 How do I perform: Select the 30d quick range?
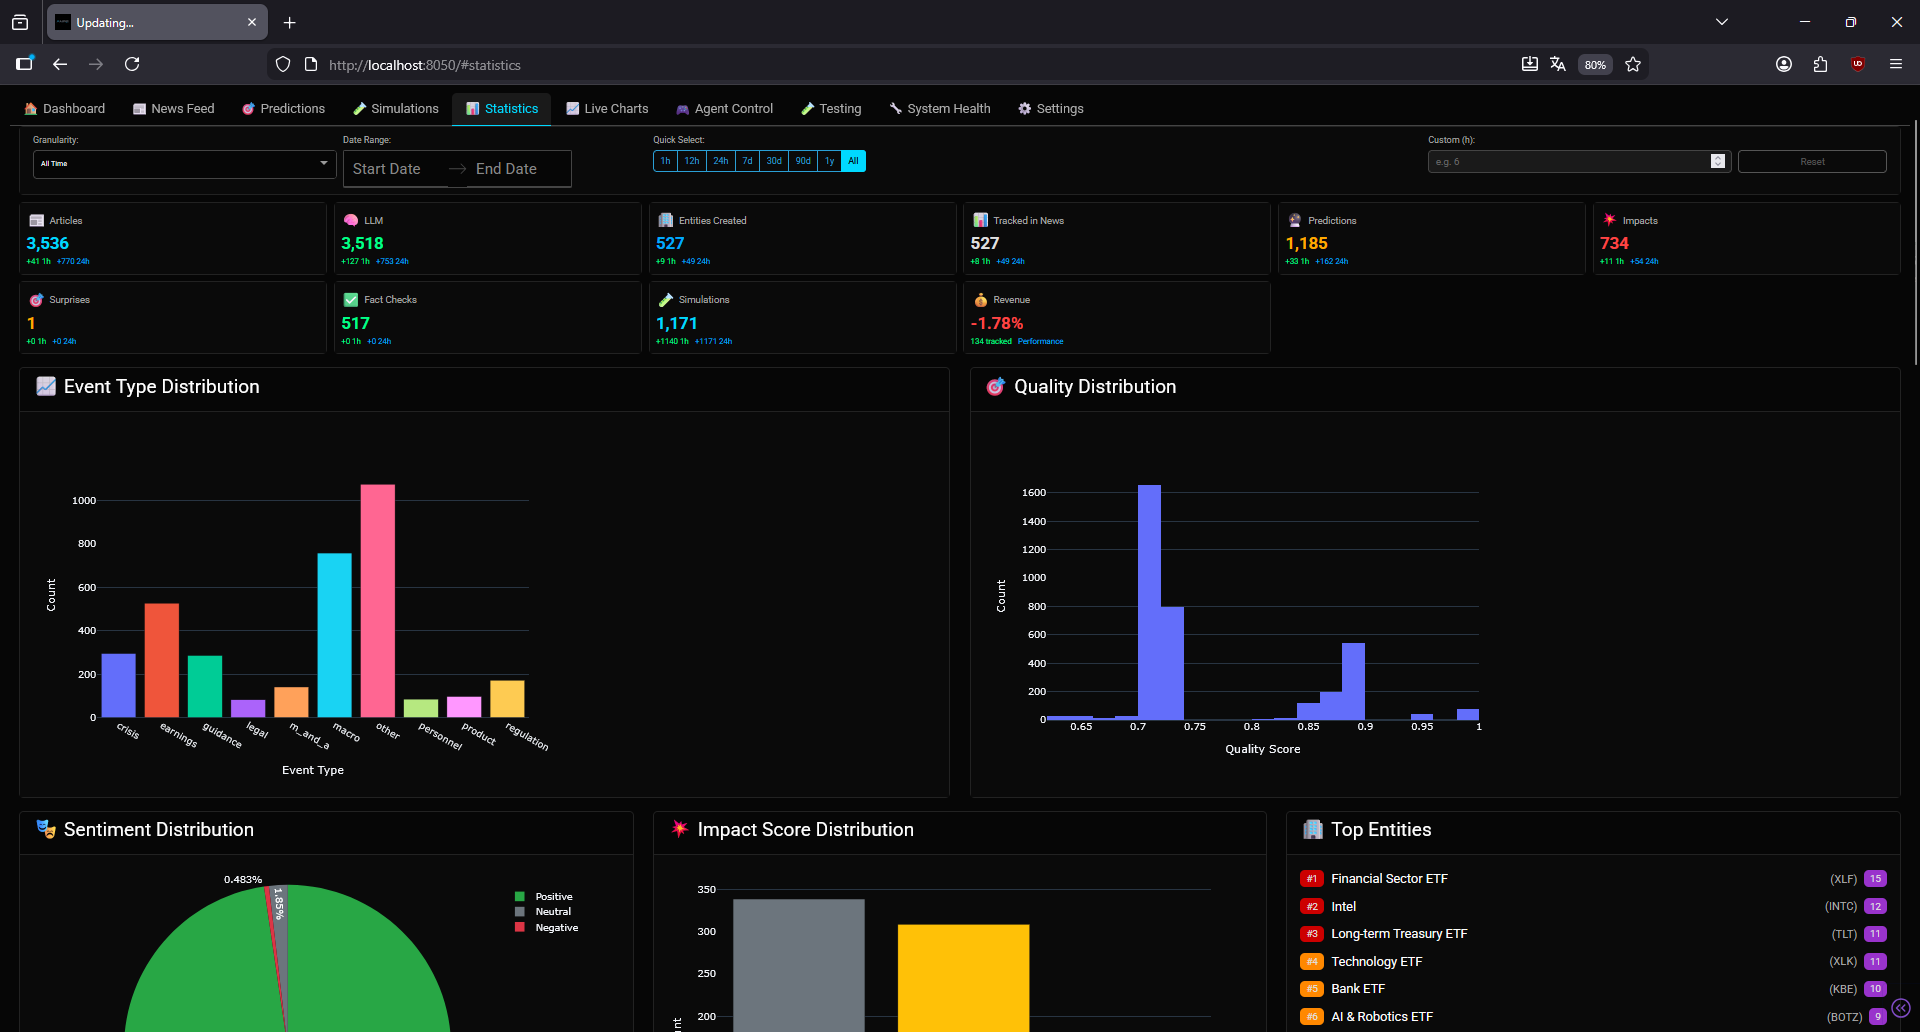coord(774,161)
